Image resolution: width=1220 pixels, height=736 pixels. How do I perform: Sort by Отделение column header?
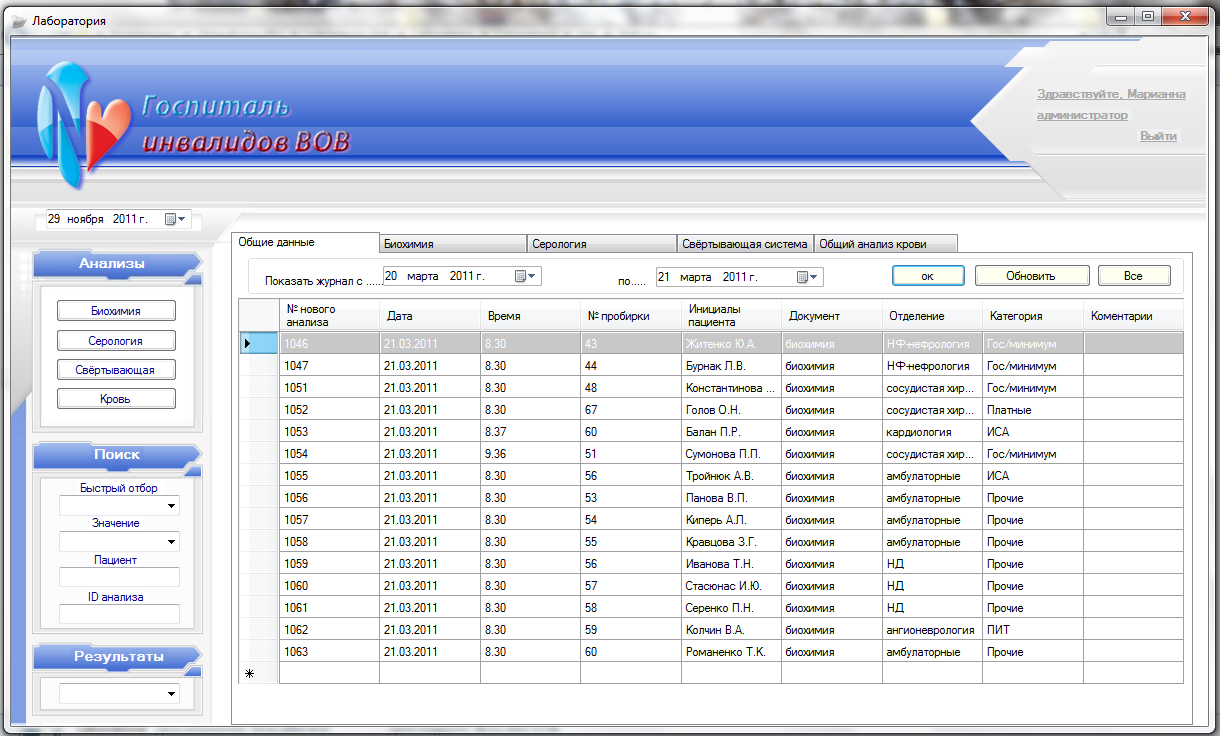(931, 316)
